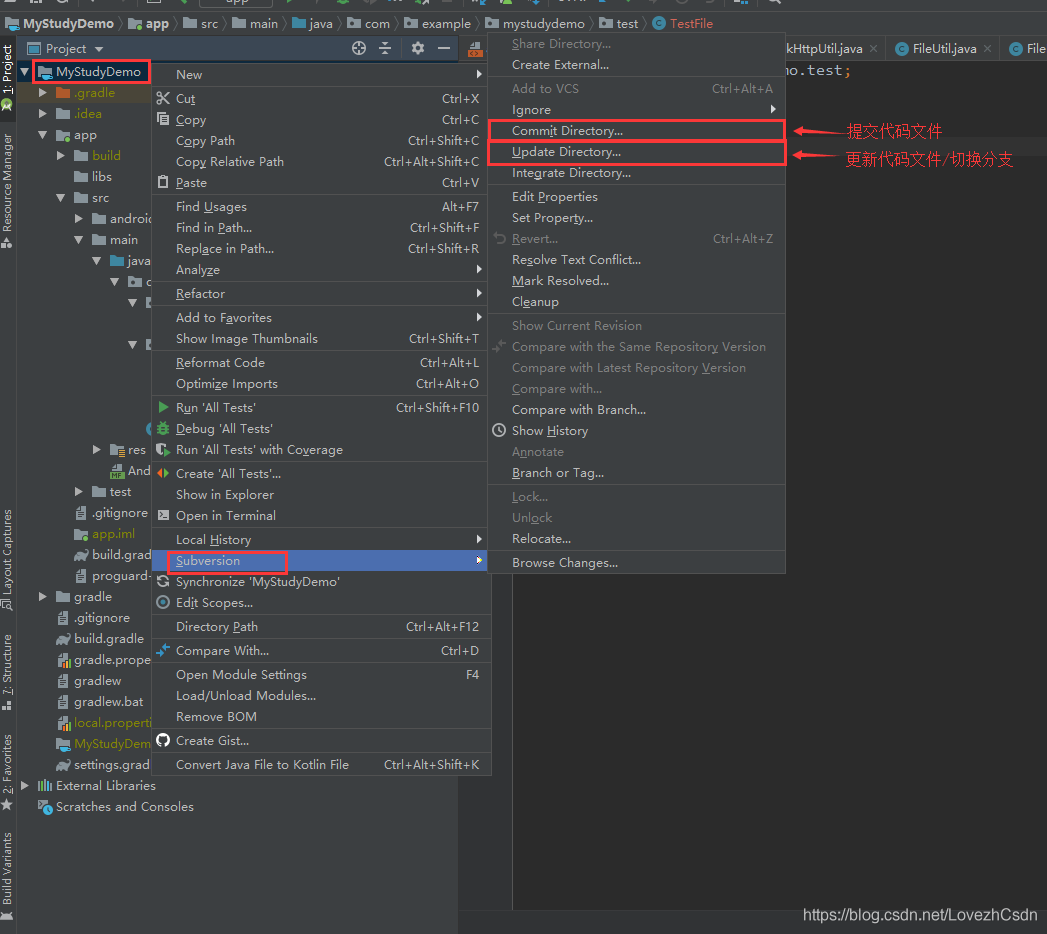Click the green Run 'All Tests' arrow icon
Screen dimensions: 1047x934
point(163,408)
